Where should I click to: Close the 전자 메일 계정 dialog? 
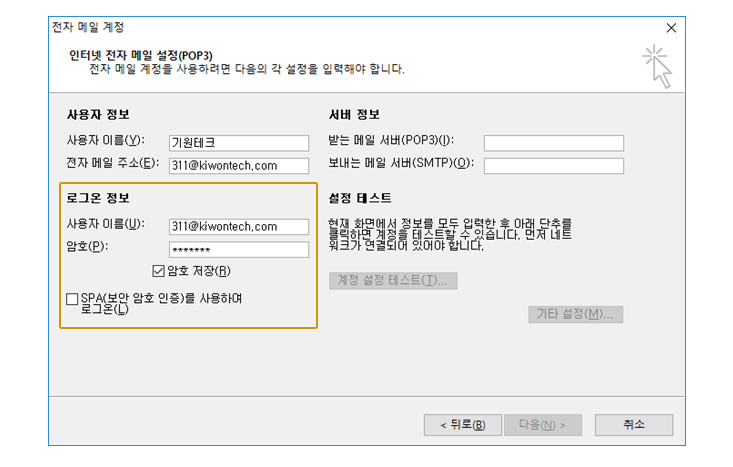pyautogui.click(x=670, y=27)
